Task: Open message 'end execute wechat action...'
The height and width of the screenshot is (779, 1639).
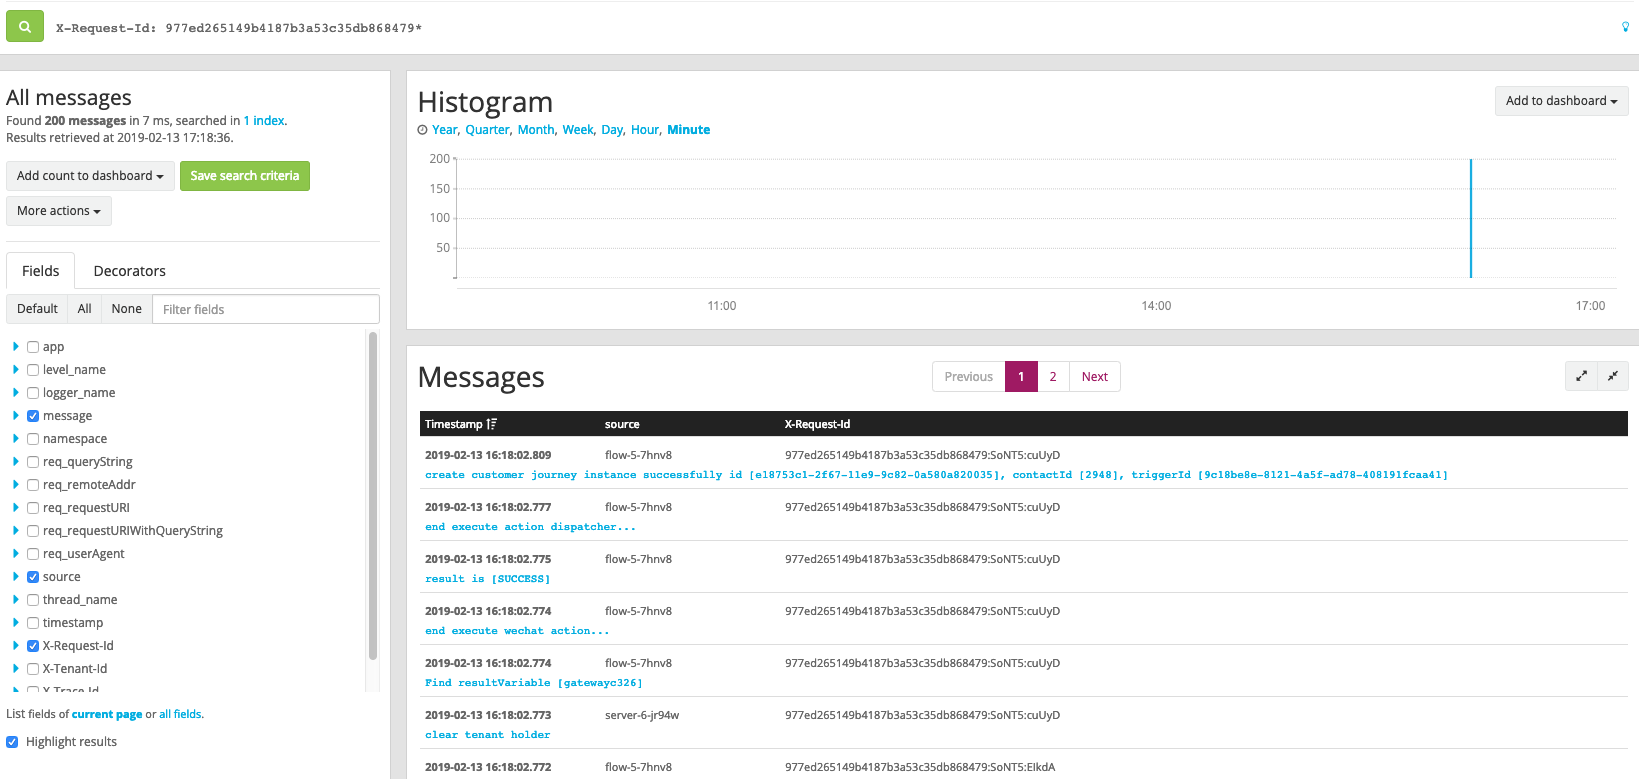Action: pos(517,631)
